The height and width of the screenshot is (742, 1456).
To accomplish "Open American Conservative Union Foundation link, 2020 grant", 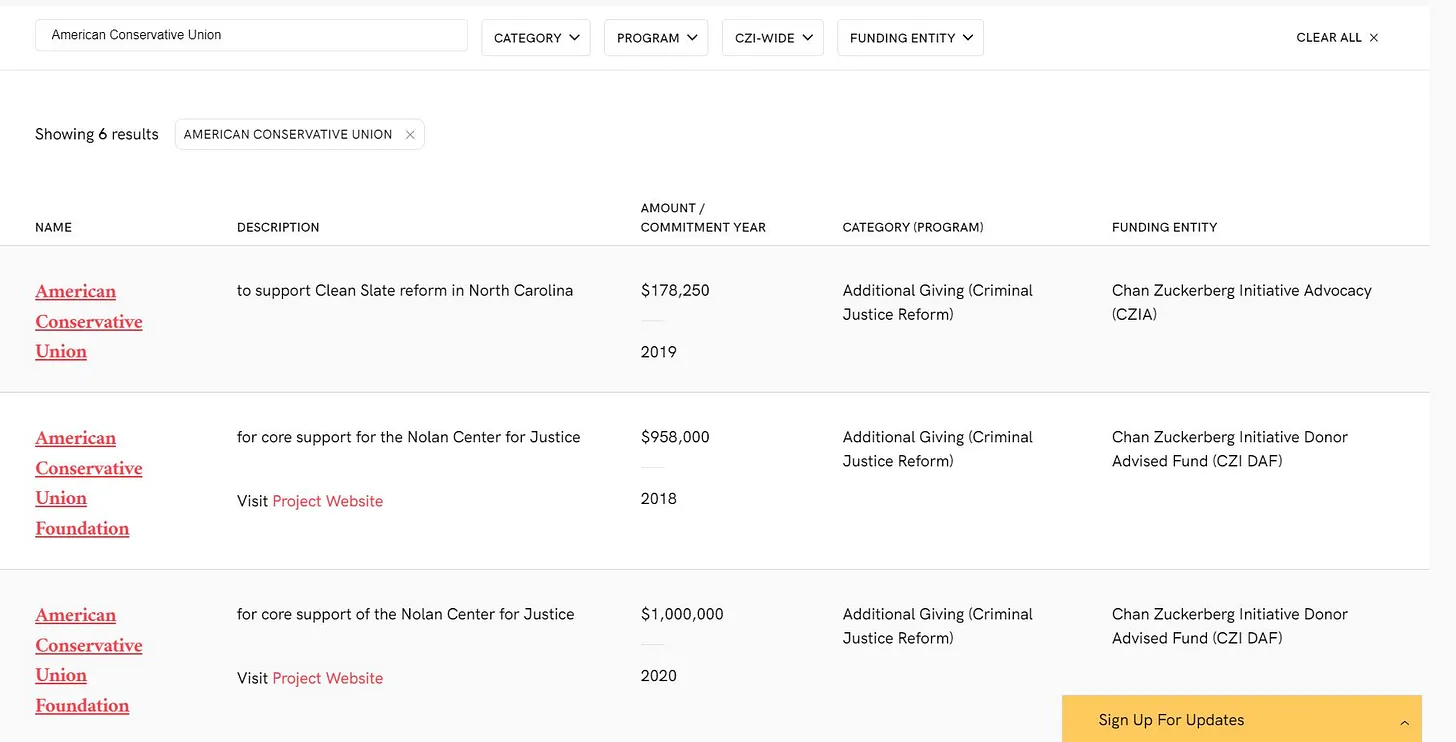I will (x=89, y=660).
